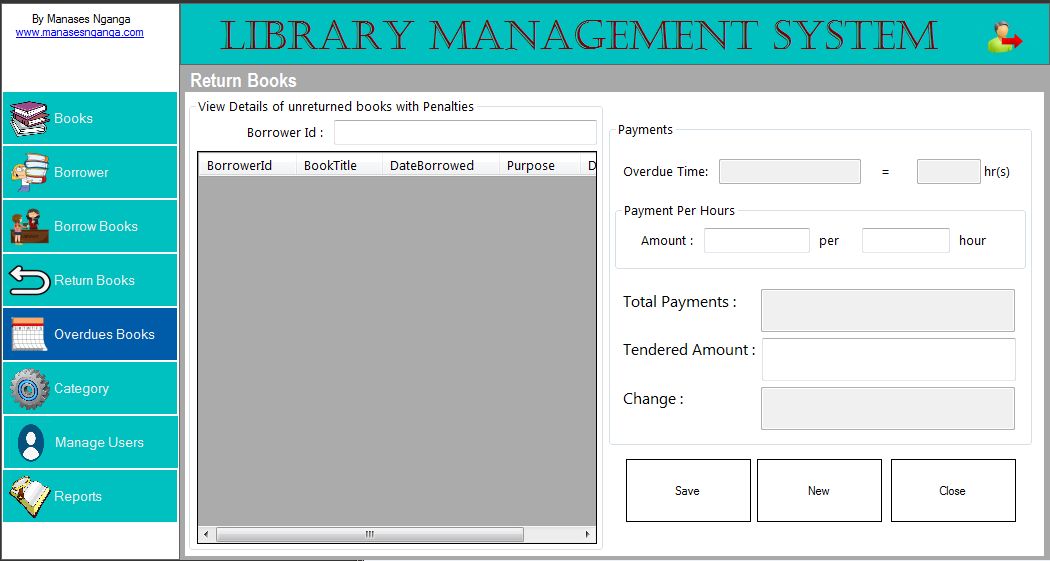
Task: Click the Overdues Books calendar icon
Action: pyautogui.click(x=29, y=334)
